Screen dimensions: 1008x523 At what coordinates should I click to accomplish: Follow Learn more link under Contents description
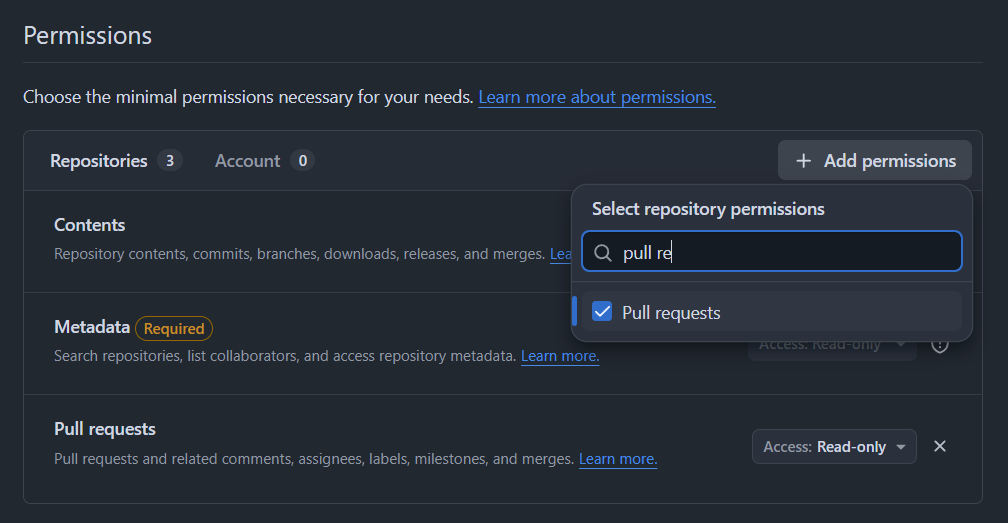click(x=560, y=254)
